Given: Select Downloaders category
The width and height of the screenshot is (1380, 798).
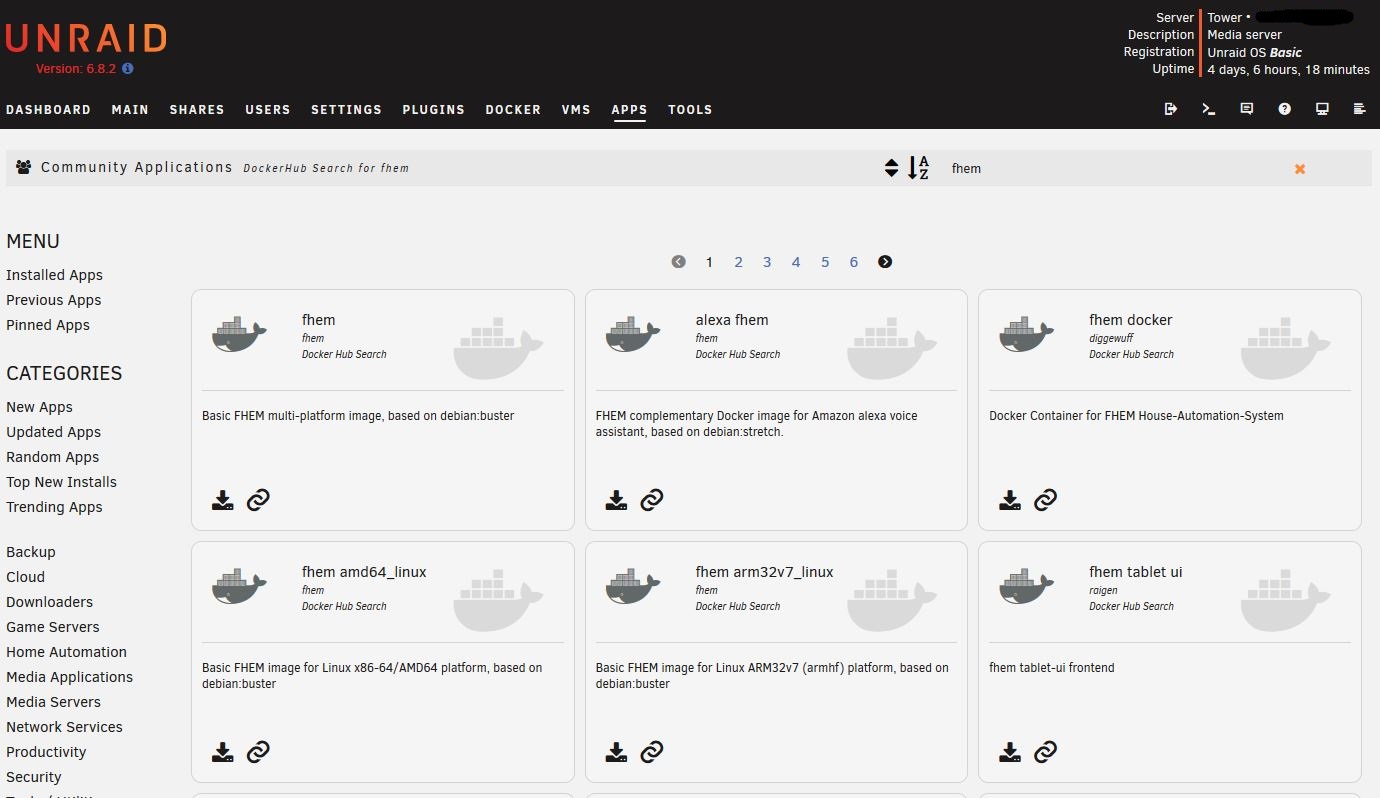Looking at the screenshot, I should (49, 602).
